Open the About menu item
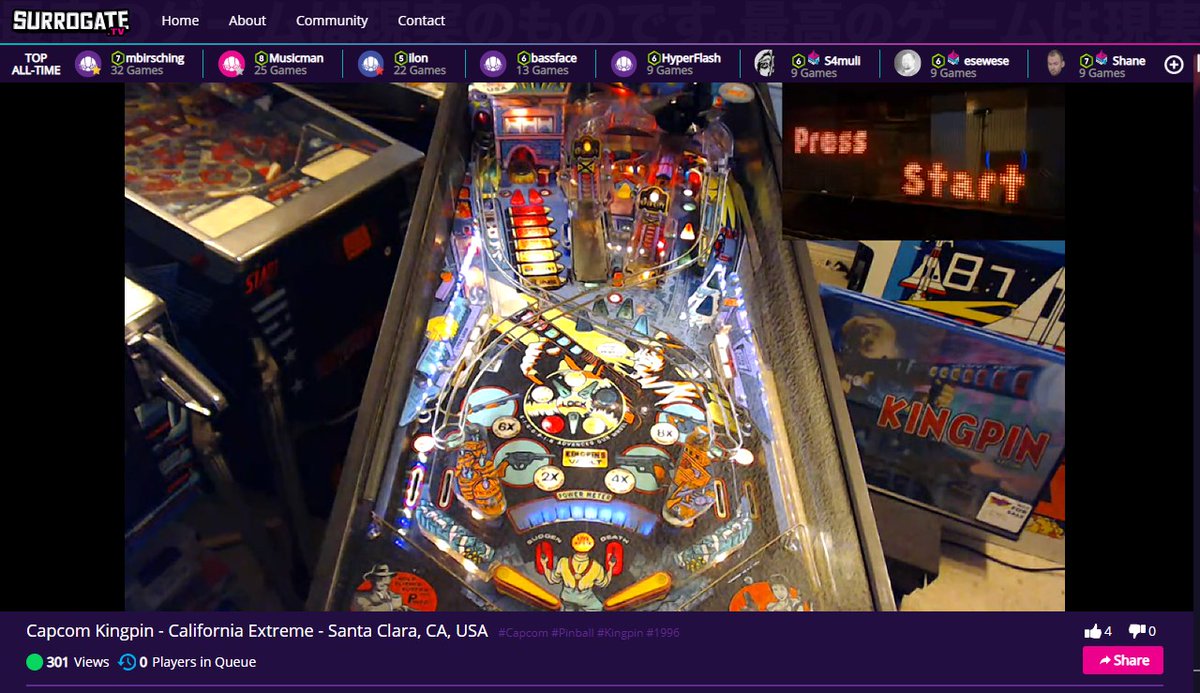The height and width of the screenshot is (693, 1200). point(247,20)
